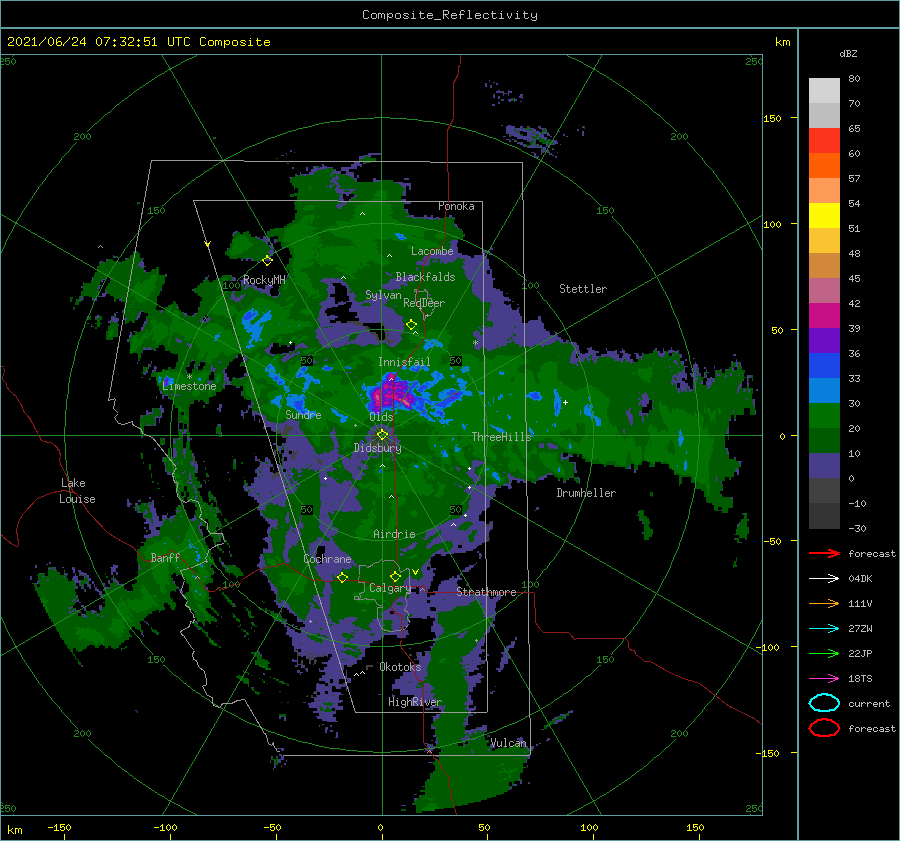This screenshot has height=841, width=900.
Task: Click the Sylvan label on map
Action: 383,295
